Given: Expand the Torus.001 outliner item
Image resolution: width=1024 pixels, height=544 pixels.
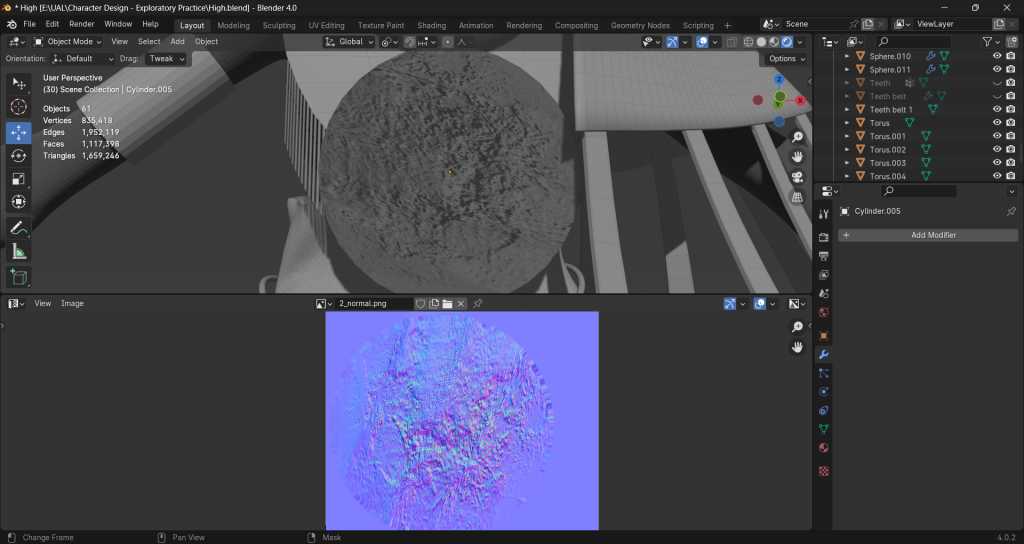Looking at the screenshot, I should (847, 136).
